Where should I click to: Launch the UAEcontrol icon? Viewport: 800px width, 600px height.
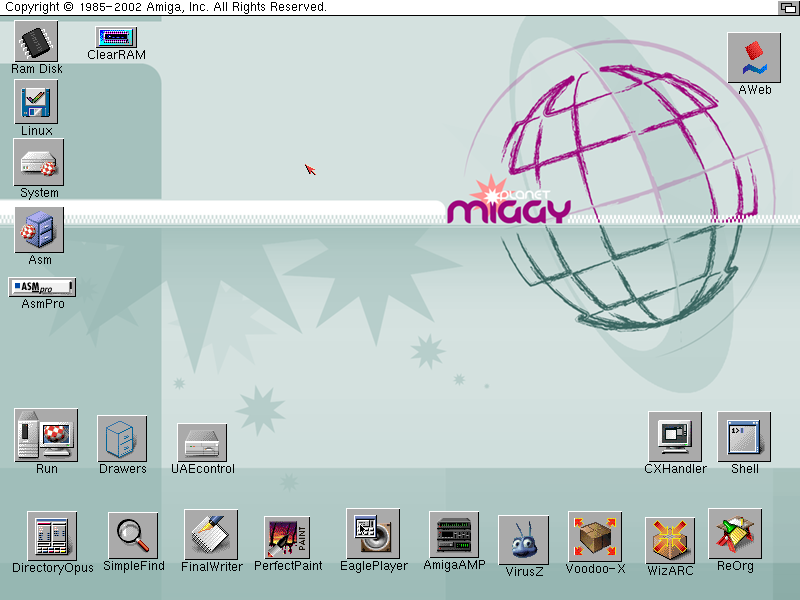click(202, 442)
